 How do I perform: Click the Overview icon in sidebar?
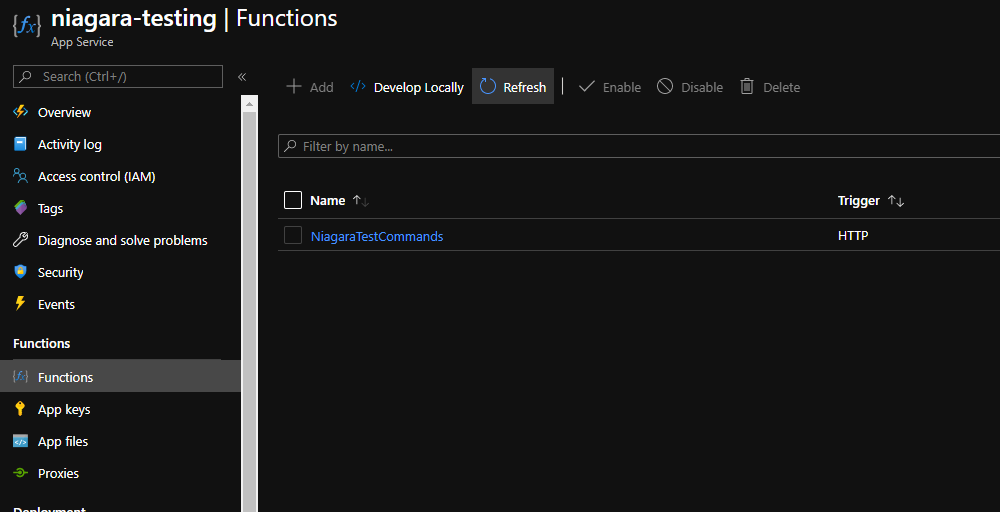20,112
